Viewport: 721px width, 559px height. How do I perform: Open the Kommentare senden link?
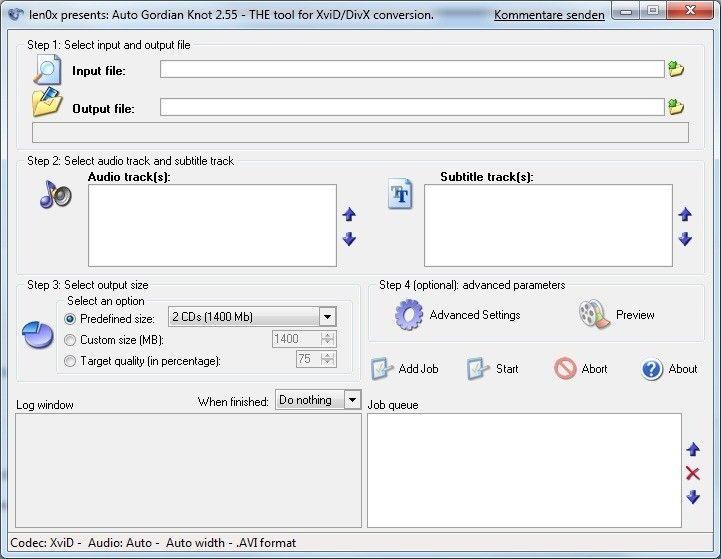pos(549,15)
